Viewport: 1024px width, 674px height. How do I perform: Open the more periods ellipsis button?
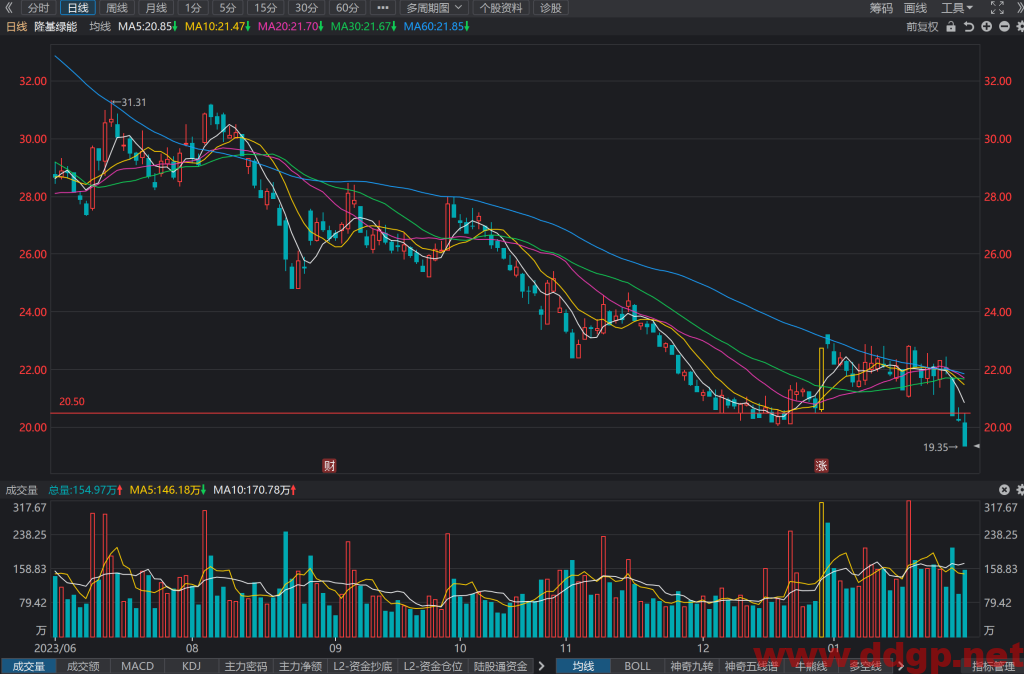pyautogui.click(x=383, y=8)
